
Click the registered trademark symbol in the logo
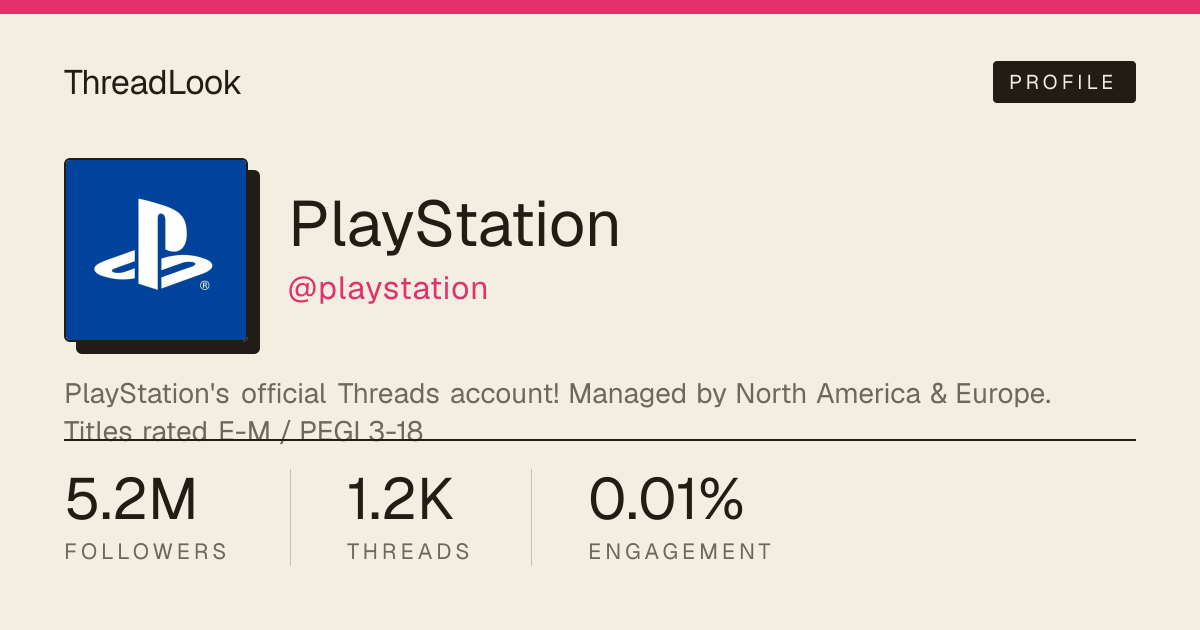[x=205, y=285]
